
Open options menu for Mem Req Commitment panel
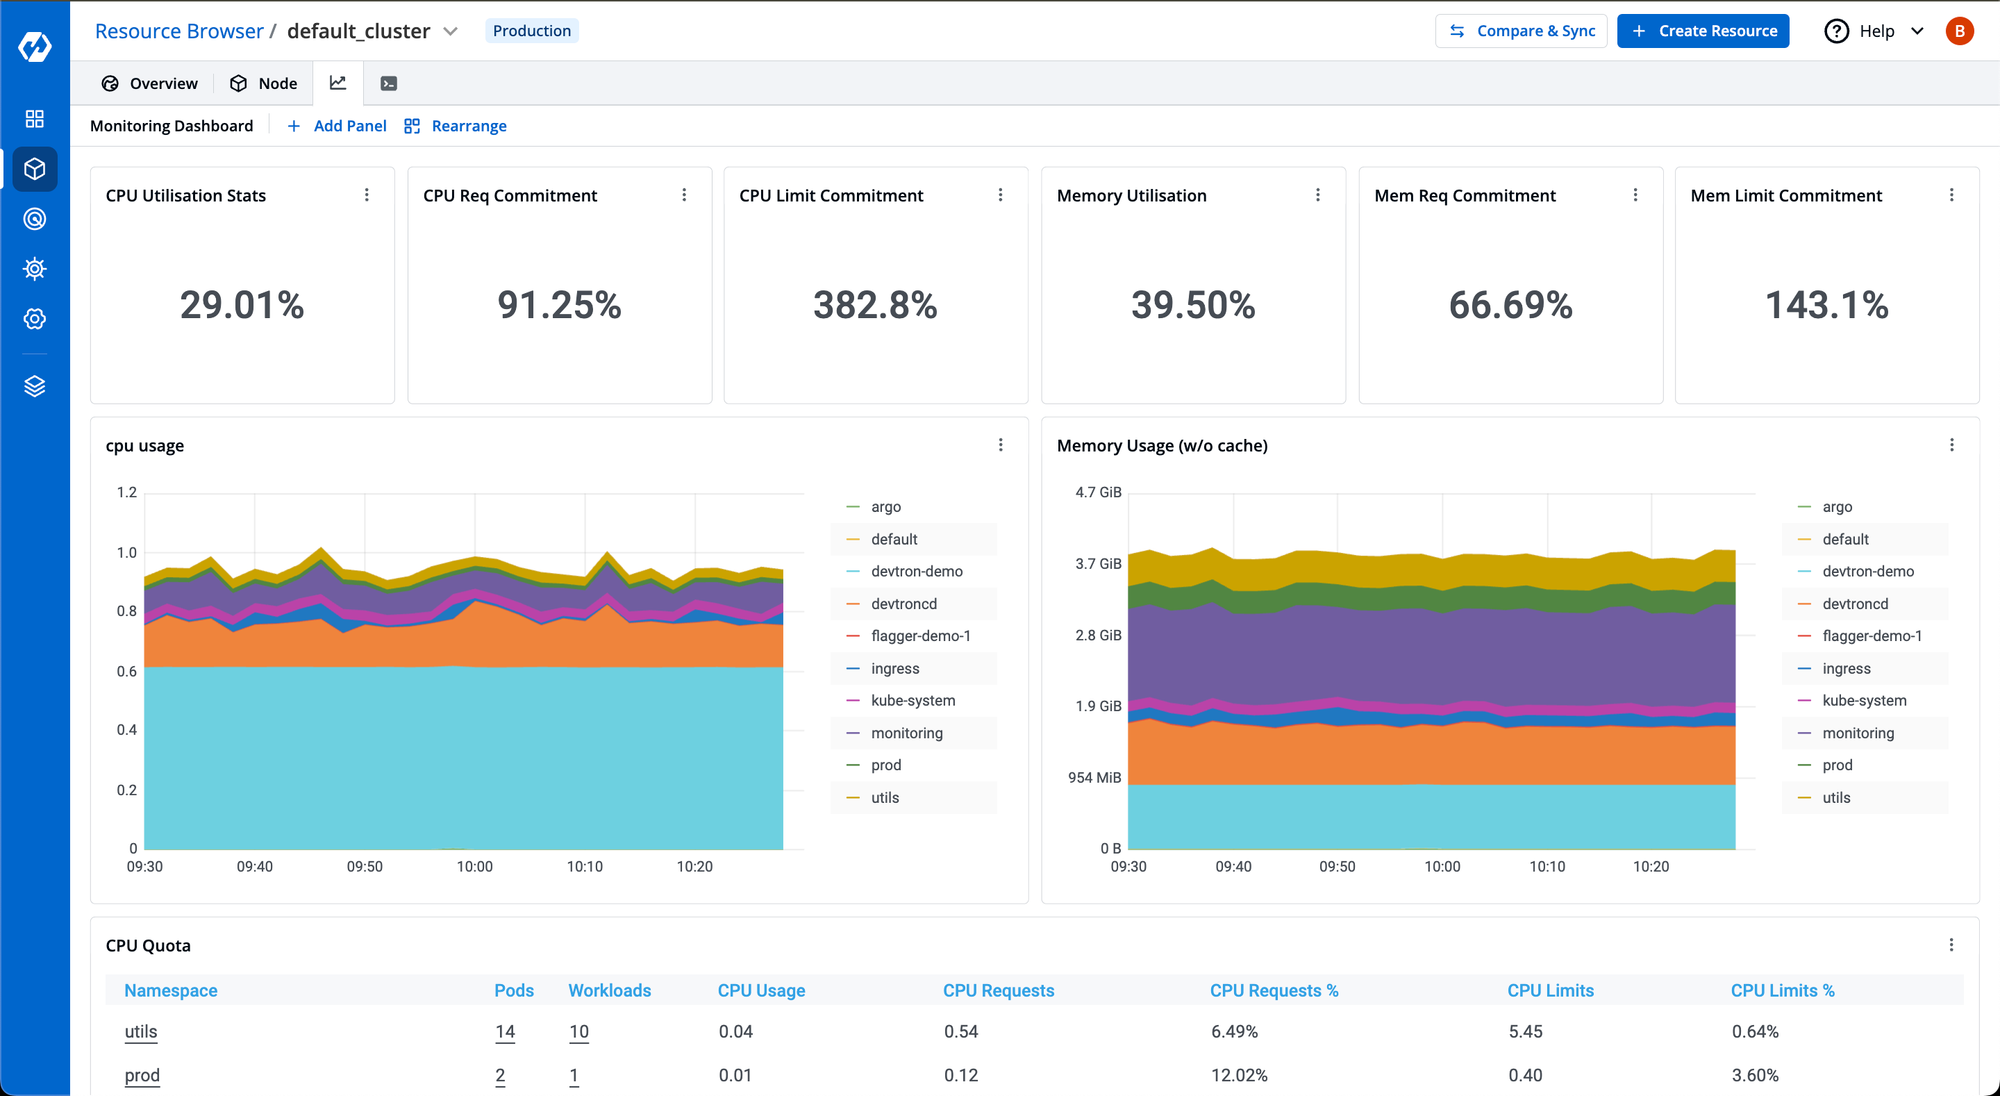[x=1636, y=195]
